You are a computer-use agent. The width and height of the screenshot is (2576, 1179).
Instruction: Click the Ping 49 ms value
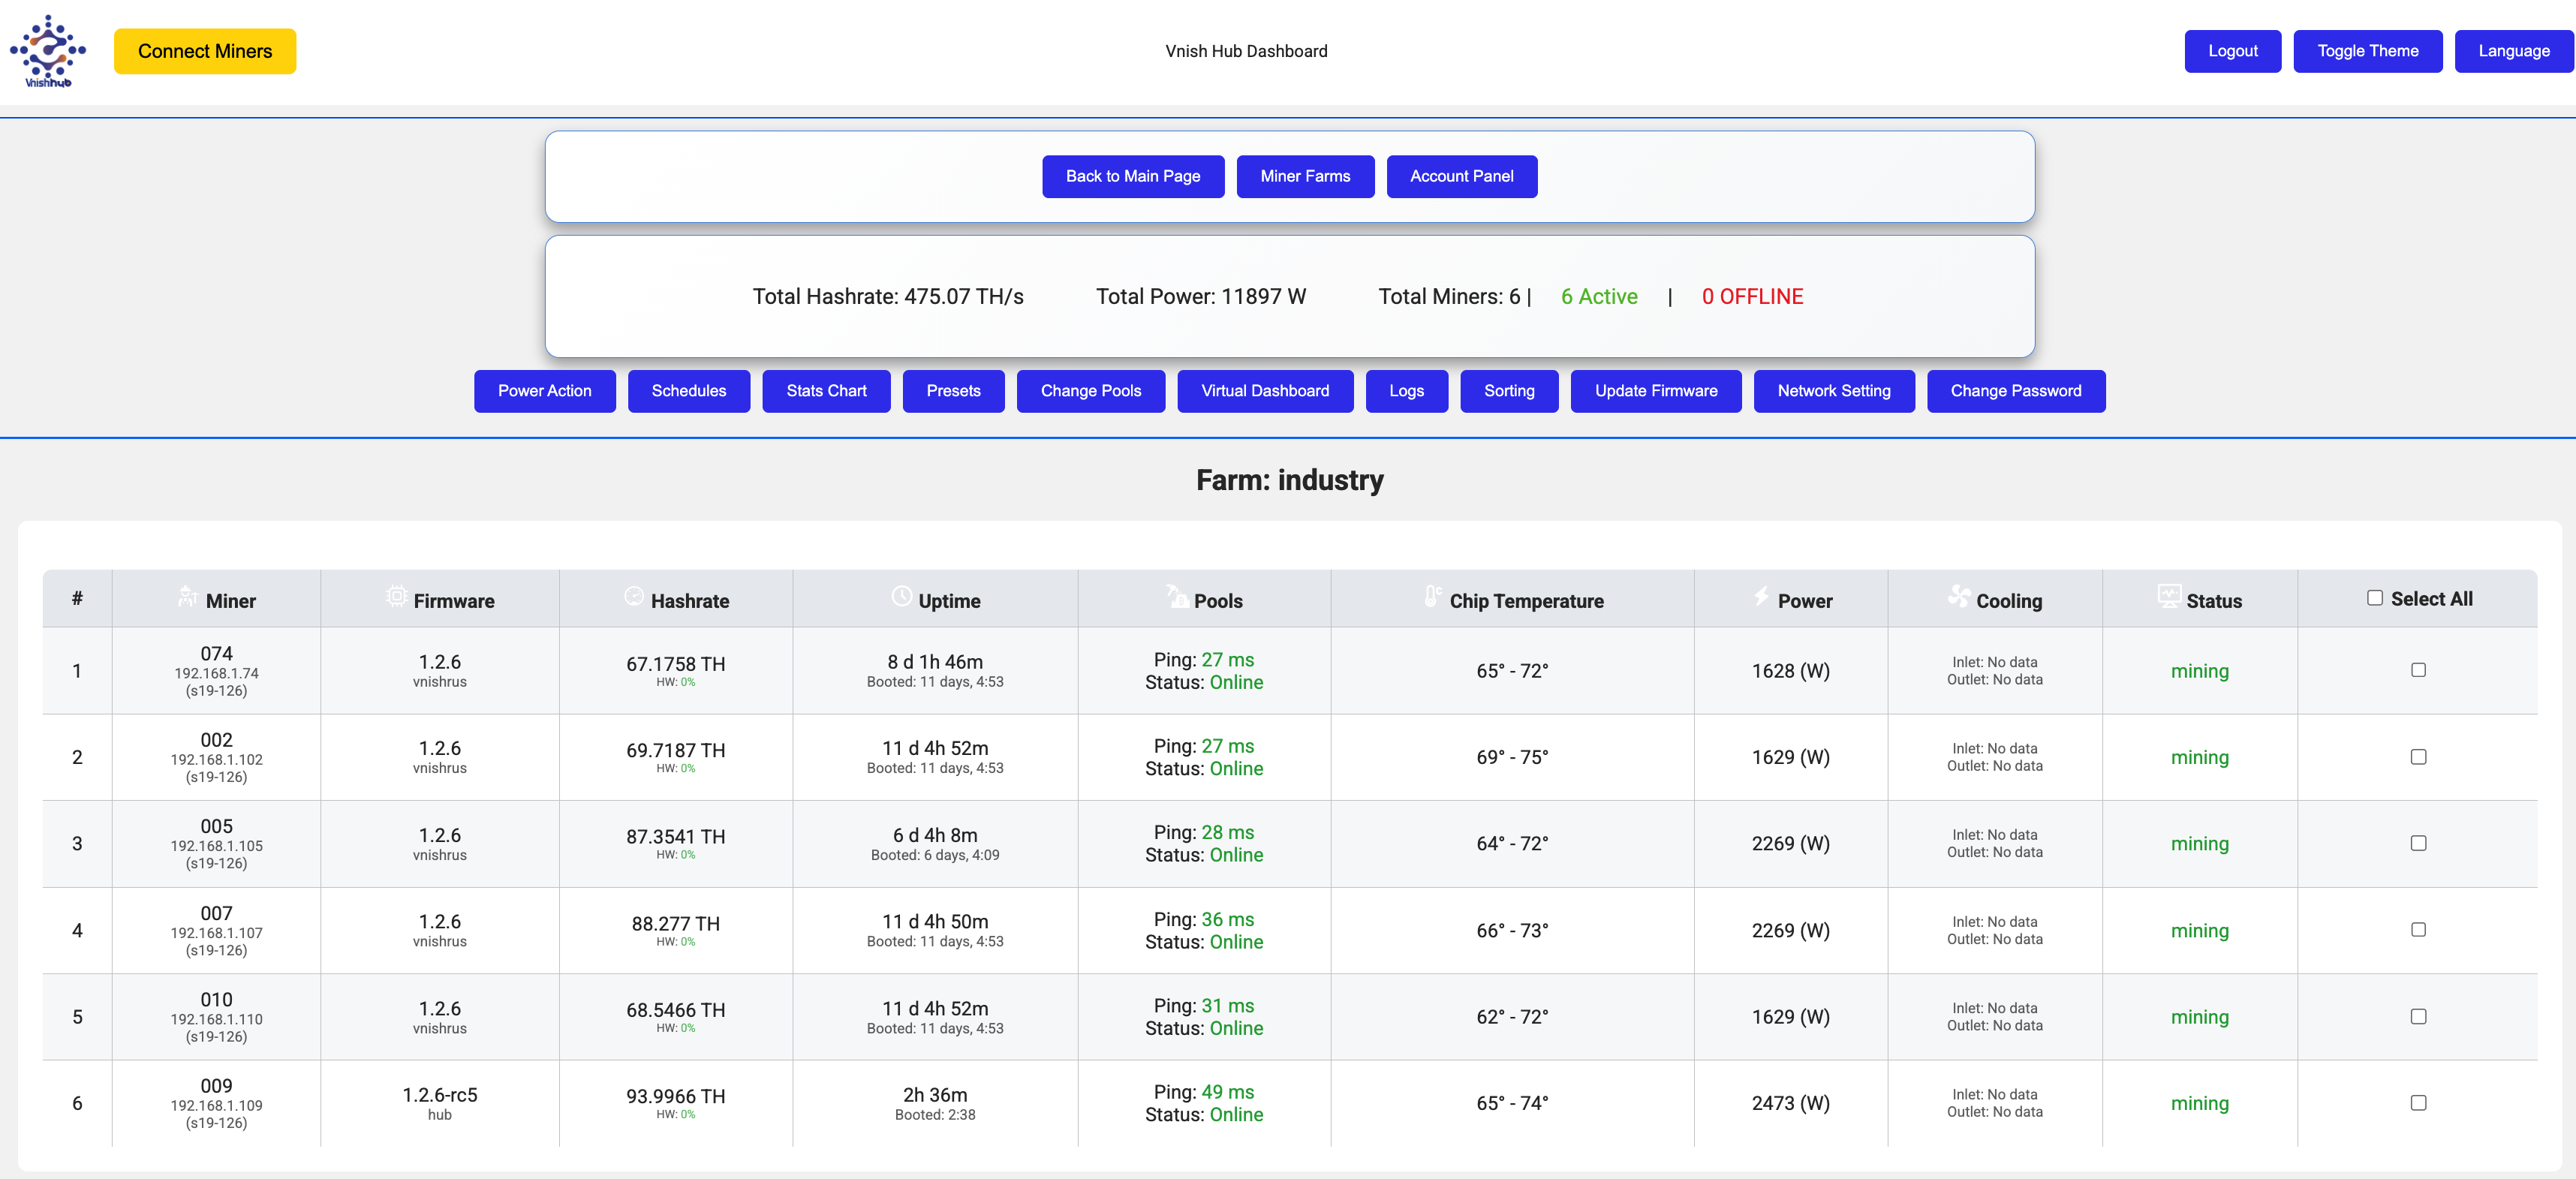click(1227, 1092)
